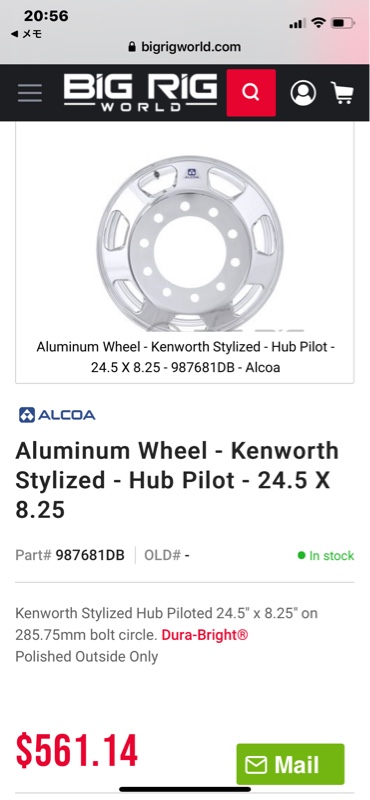This screenshot has height=800, width=370.
Task: Tap the back arrow to メモ app
Action: point(26,35)
